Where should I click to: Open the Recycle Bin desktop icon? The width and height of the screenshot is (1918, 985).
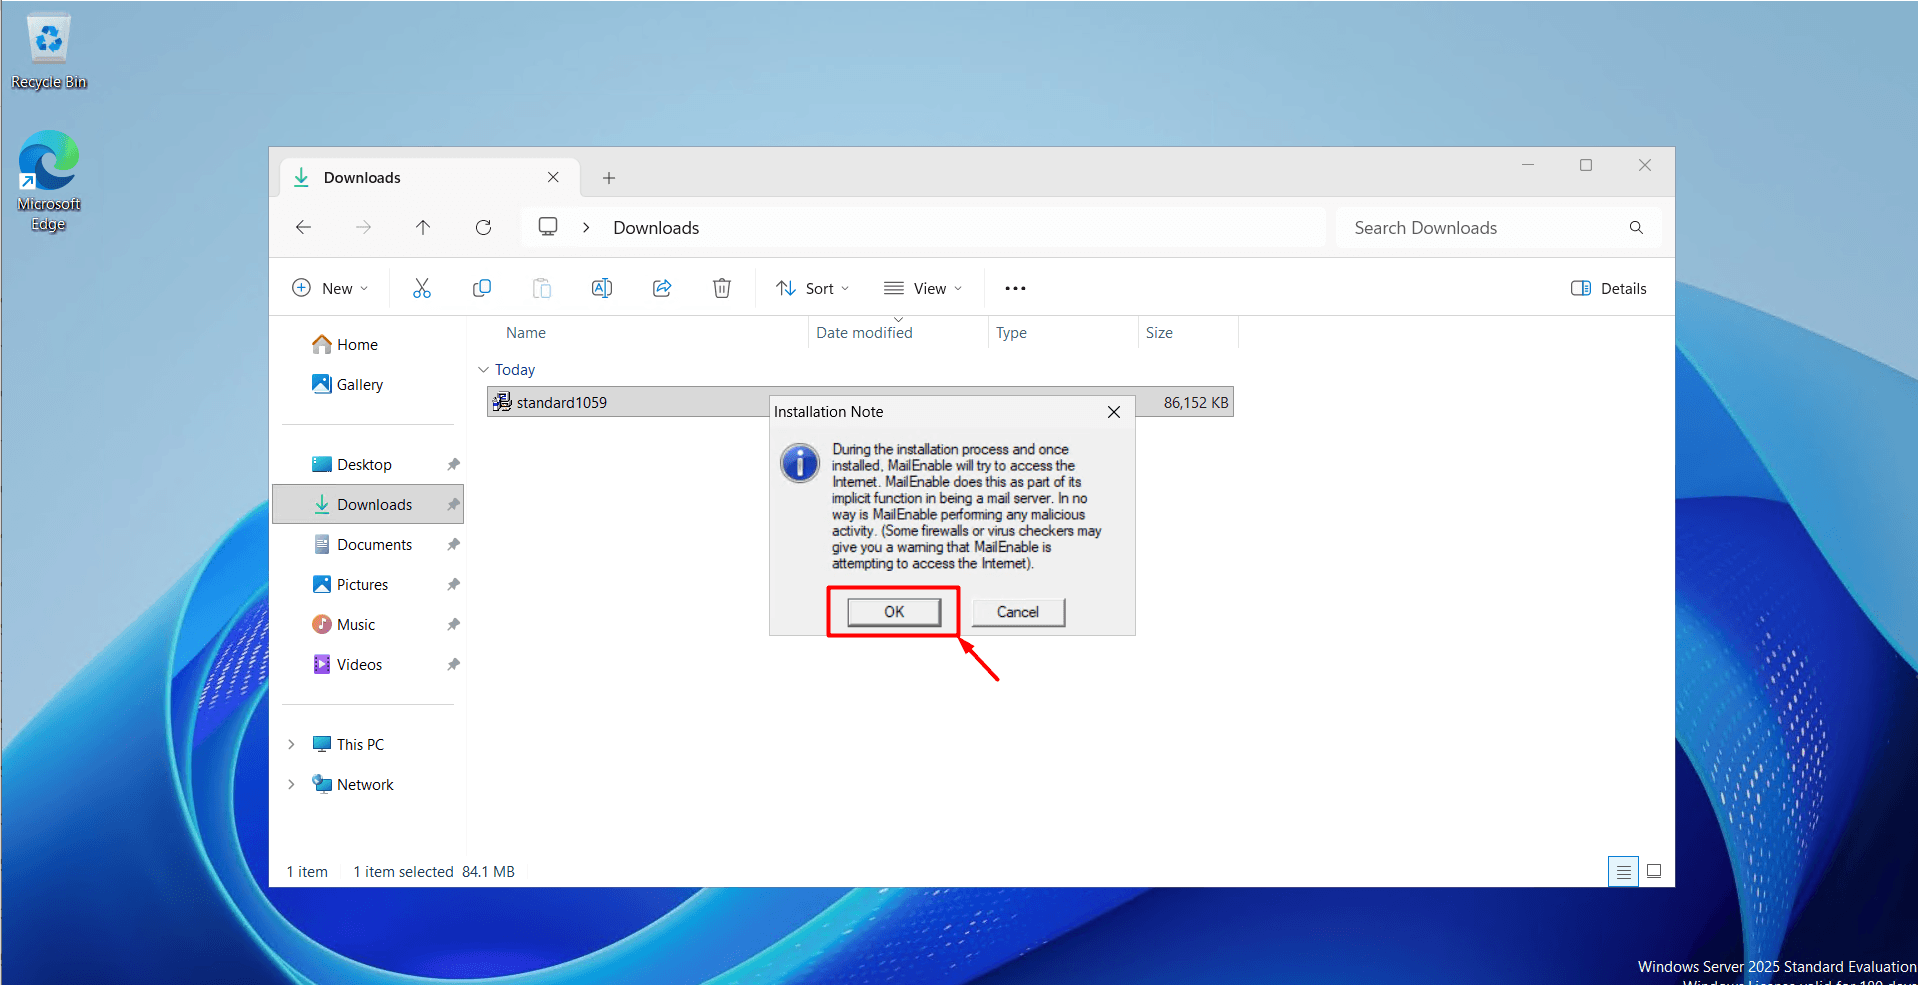tap(48, 52)
